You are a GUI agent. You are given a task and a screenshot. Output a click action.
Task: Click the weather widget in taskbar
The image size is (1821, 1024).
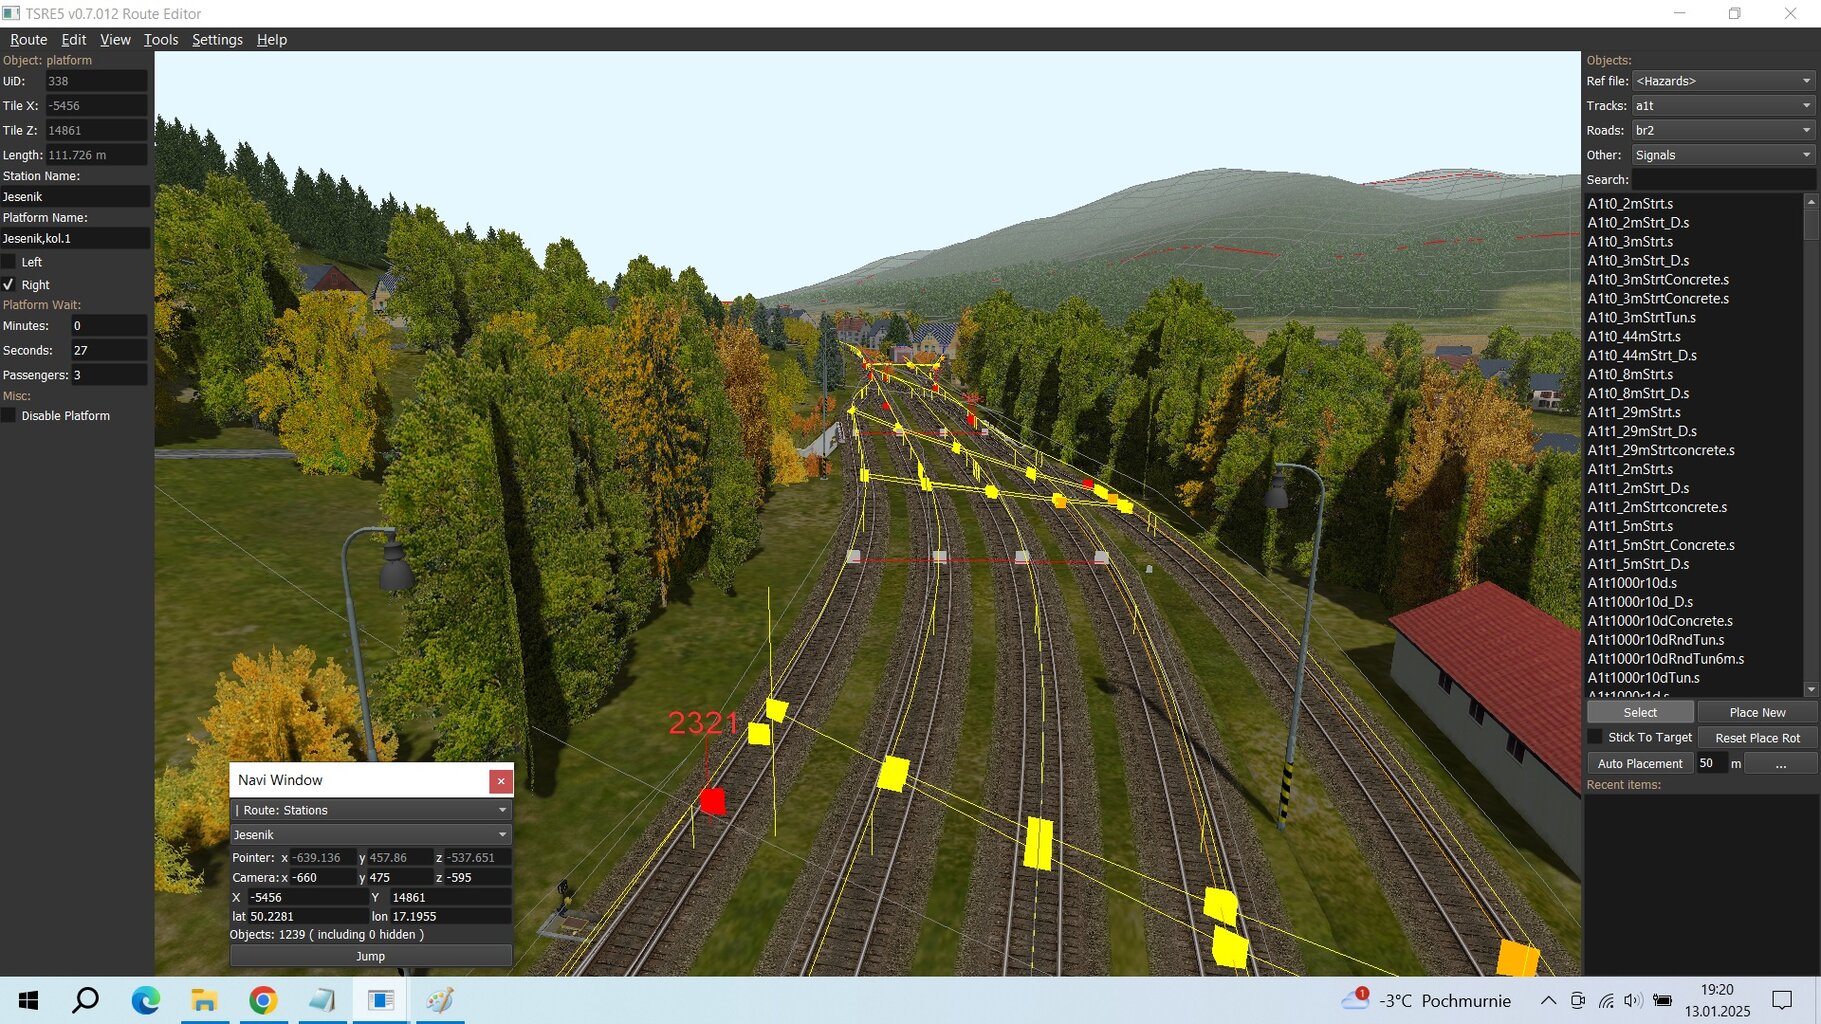(x=1428, y=1000)
